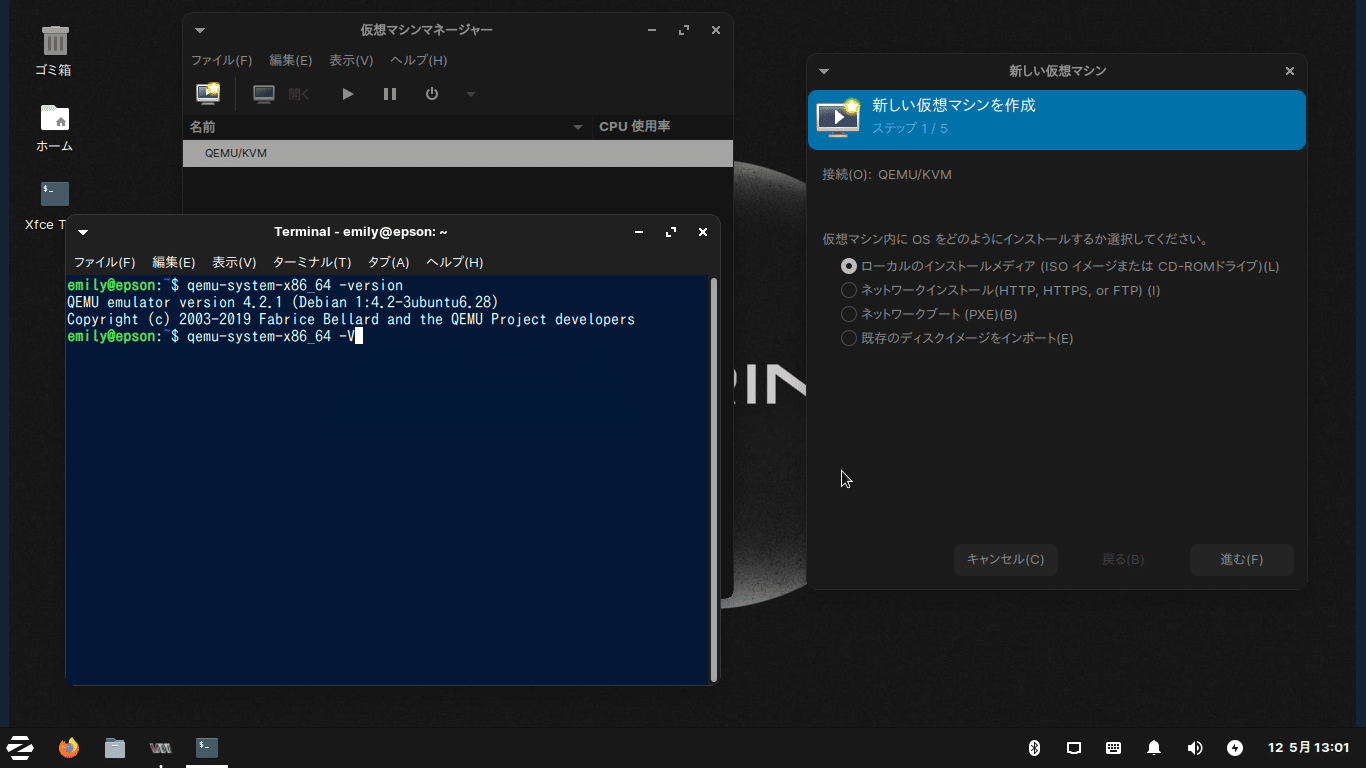Click the CPU 使用率 column header
This screenshot has width=1366, height=768.
click(635, 127)
